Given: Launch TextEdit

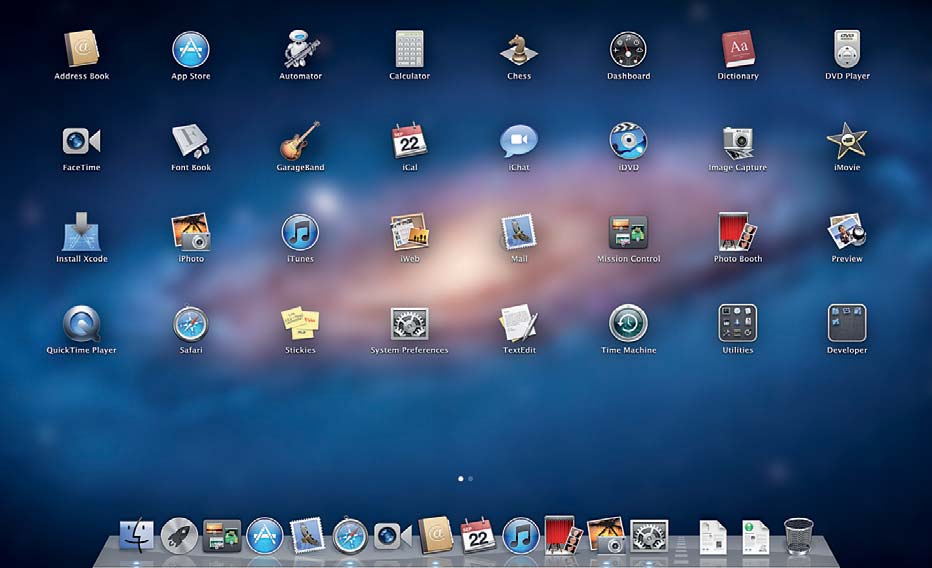Looking at the screenshot, I should click(x=519, y=324).
